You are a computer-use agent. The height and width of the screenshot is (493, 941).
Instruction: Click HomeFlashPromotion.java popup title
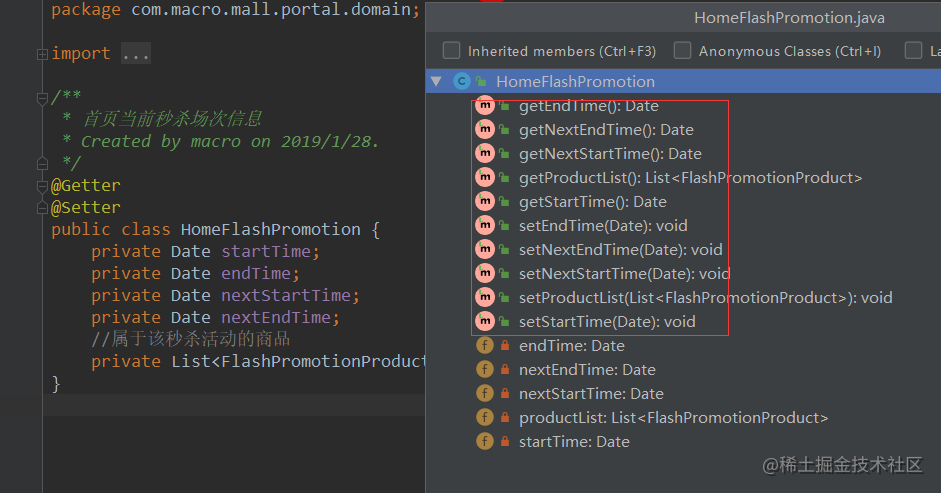[789, 18]
